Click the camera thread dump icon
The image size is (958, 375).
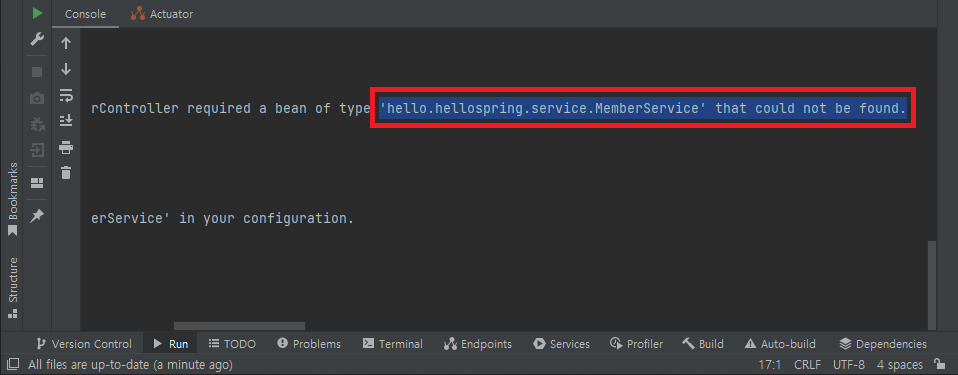[x=37, y=98]
